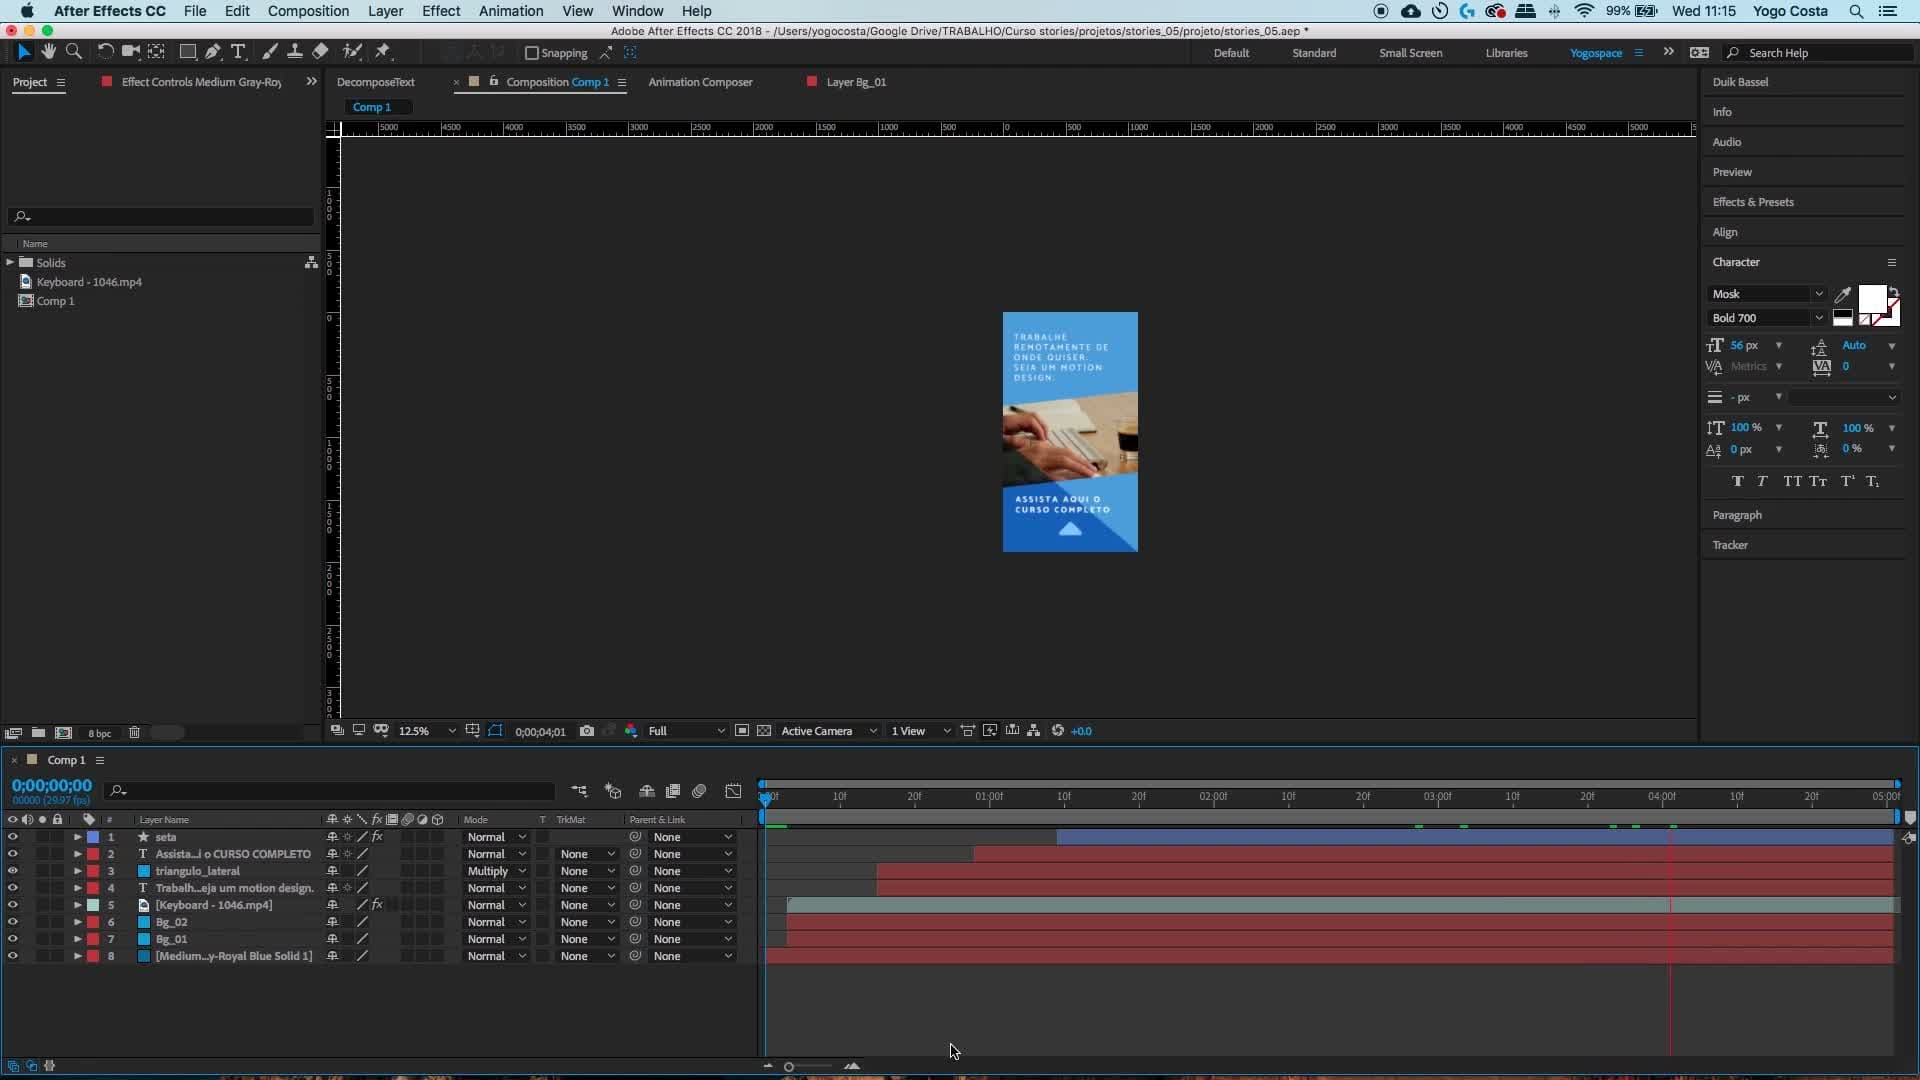
Task: Enable the Snapping checkbox
Action: tap(532, 53)
